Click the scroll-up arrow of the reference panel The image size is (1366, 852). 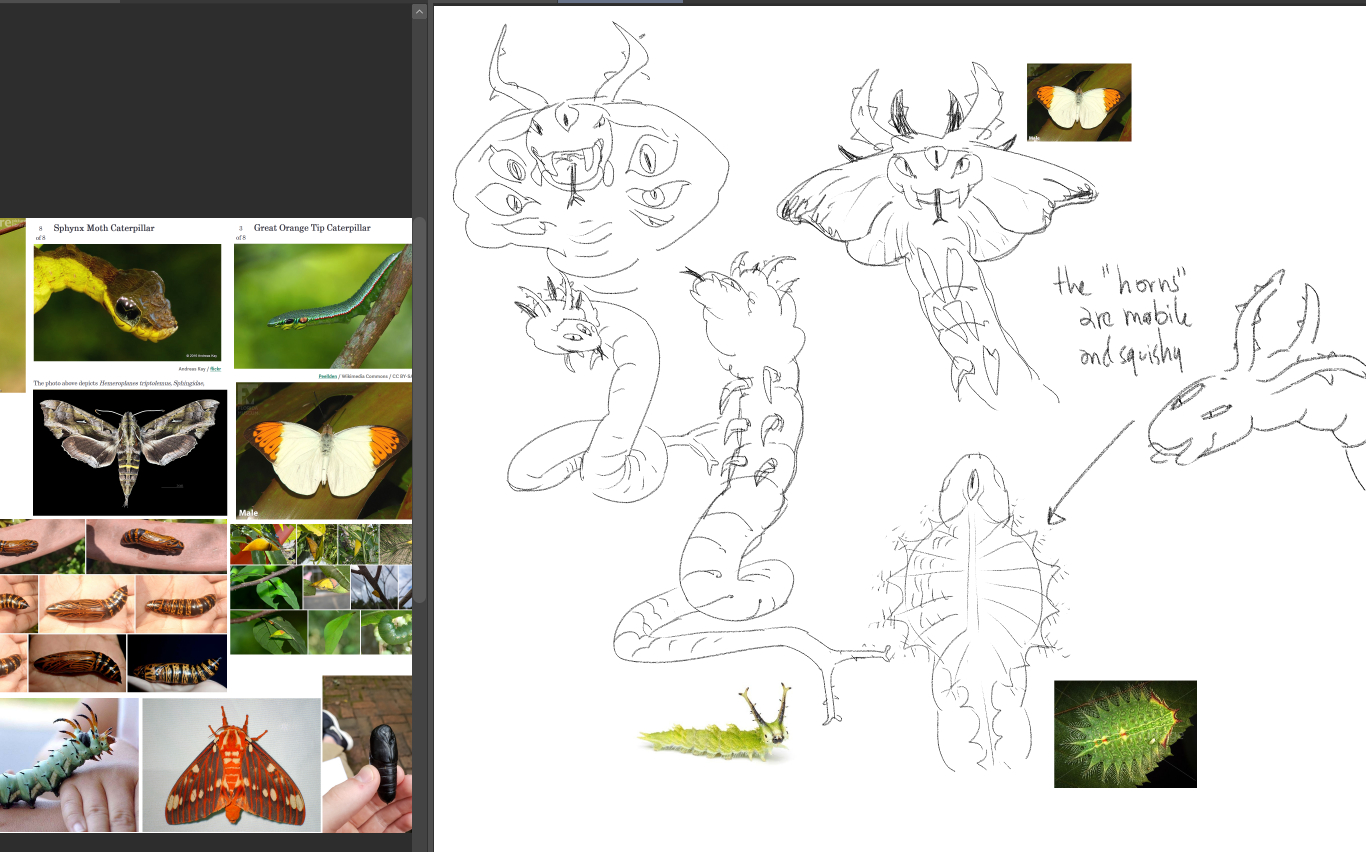(419, 12)
